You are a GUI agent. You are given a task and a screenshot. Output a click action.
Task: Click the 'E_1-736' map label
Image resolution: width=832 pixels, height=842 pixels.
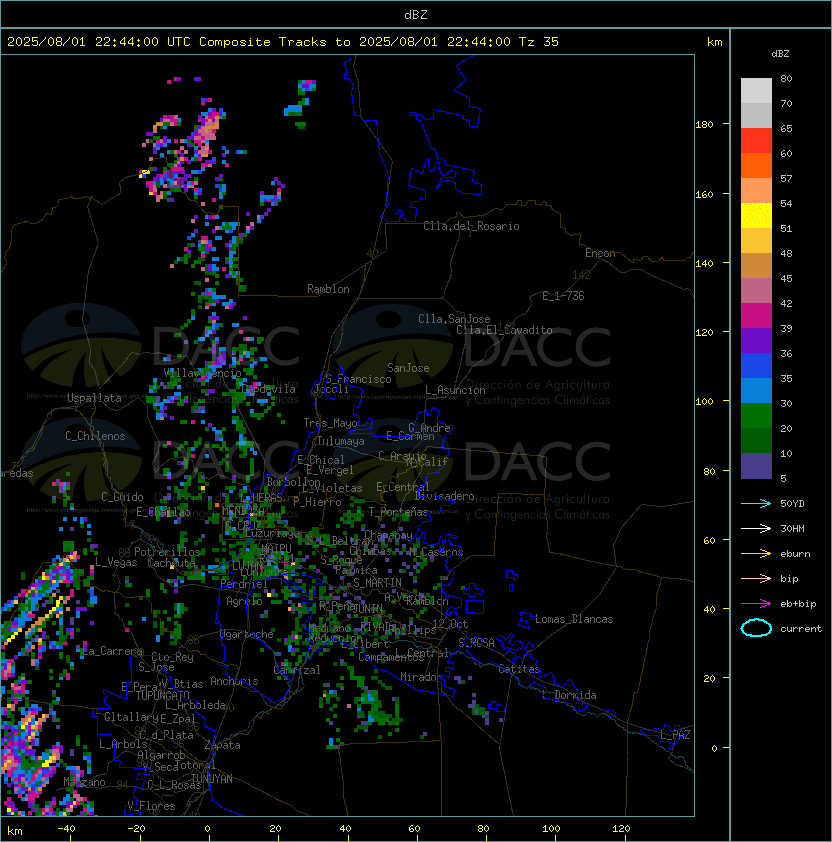pos(563,296)
